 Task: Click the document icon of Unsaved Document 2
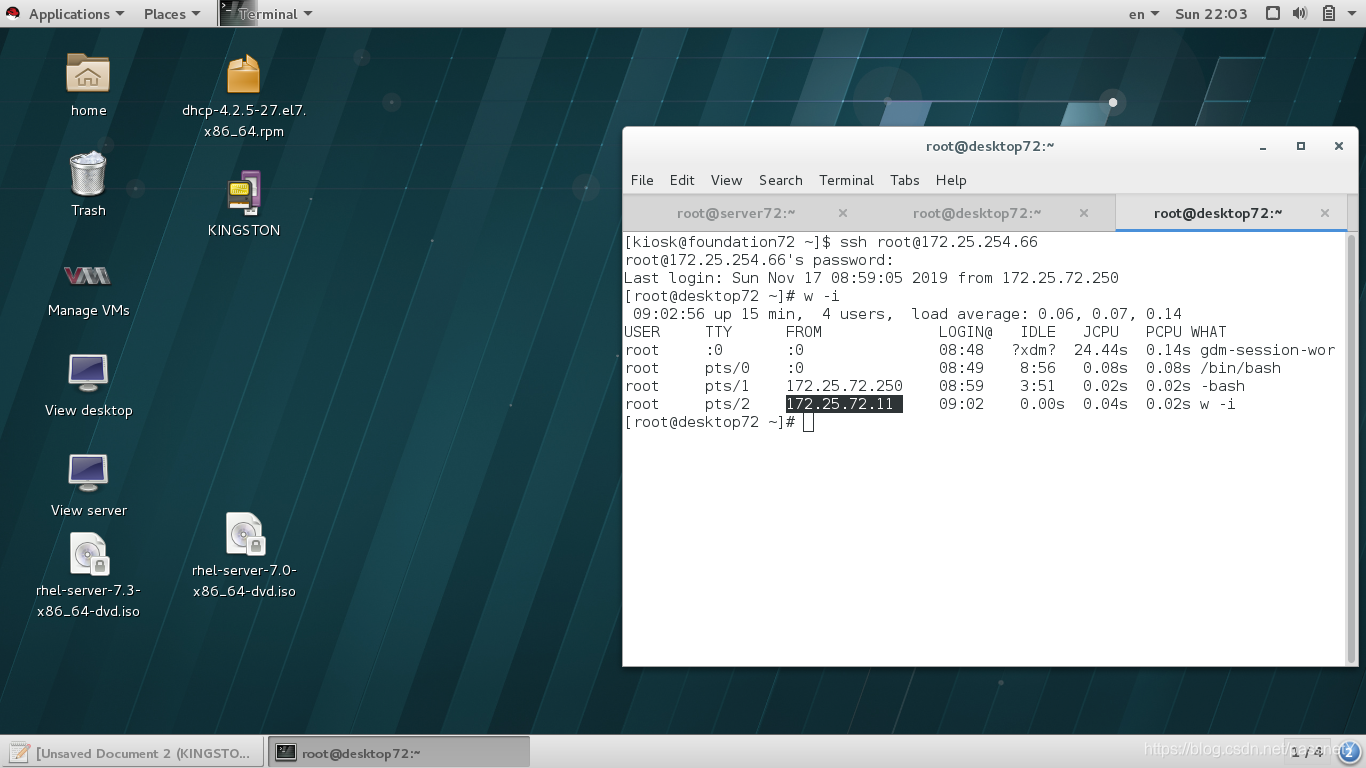18,752
